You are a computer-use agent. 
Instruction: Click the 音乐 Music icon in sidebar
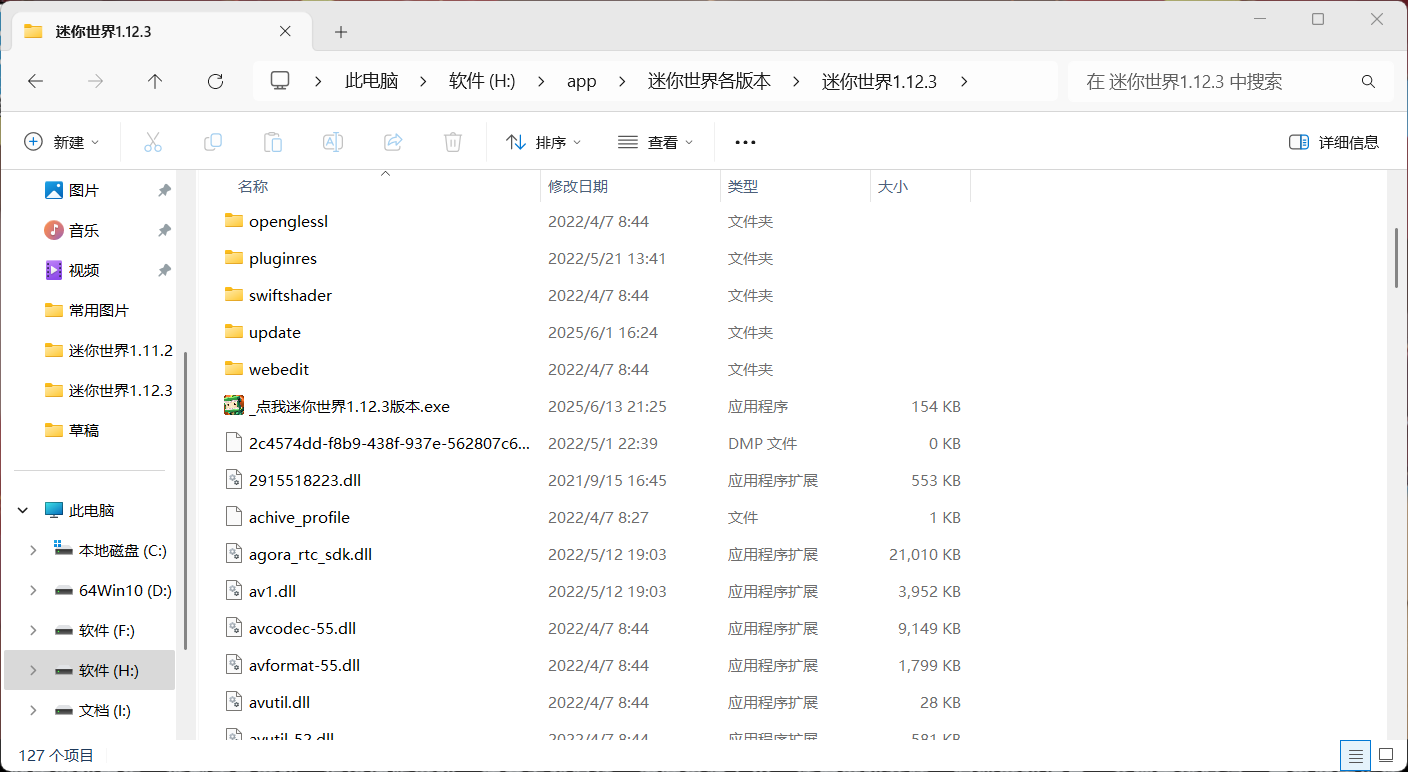(x=54, y=230)
